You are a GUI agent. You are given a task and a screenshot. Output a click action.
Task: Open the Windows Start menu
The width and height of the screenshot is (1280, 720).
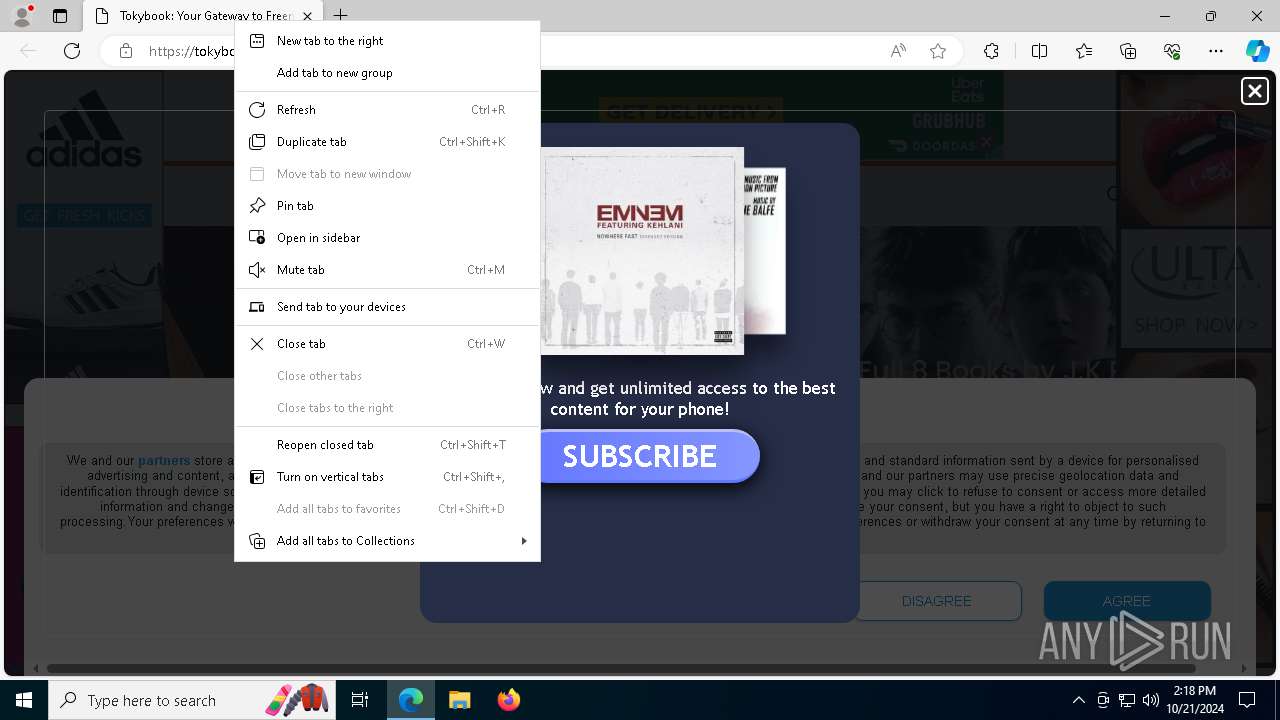tap(23, 700)
